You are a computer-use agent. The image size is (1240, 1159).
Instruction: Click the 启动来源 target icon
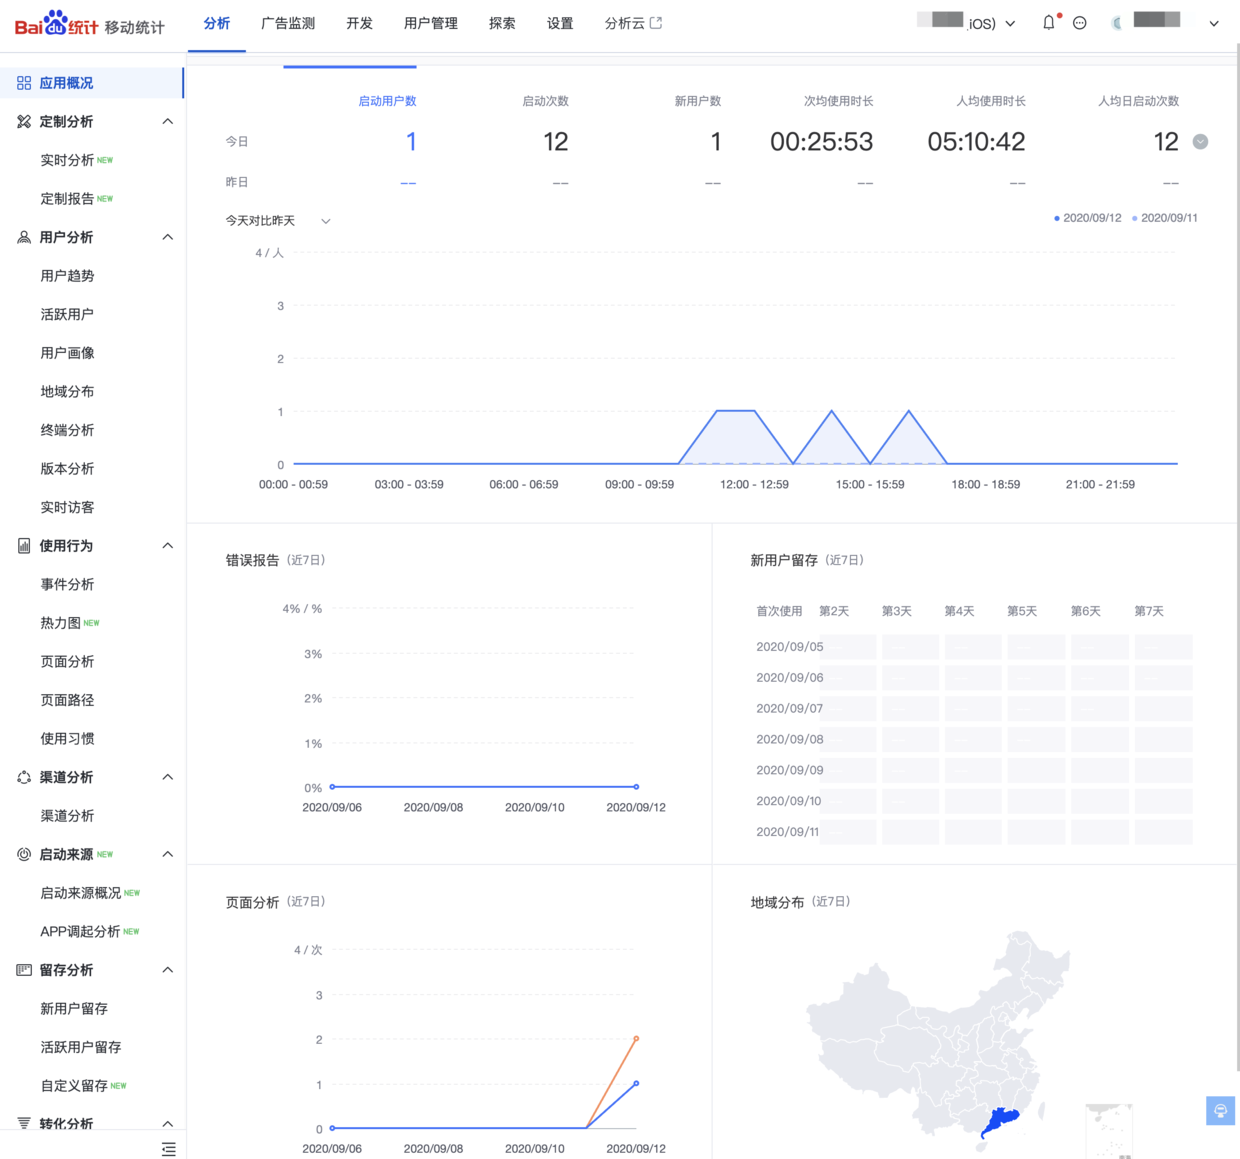pyautogui.click(x=24, y=854)
